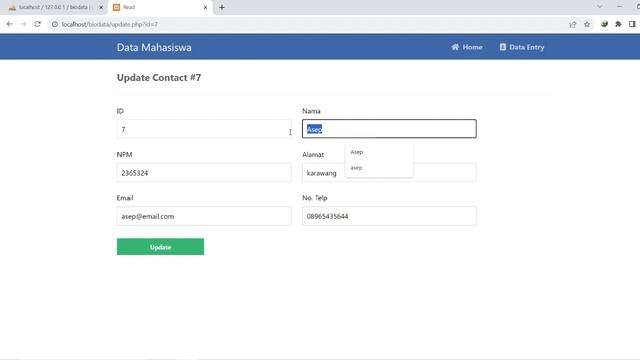Toggle the browser side panel icon
The height and width of the screenshot is (360, 640).
[x=632, y=24]
